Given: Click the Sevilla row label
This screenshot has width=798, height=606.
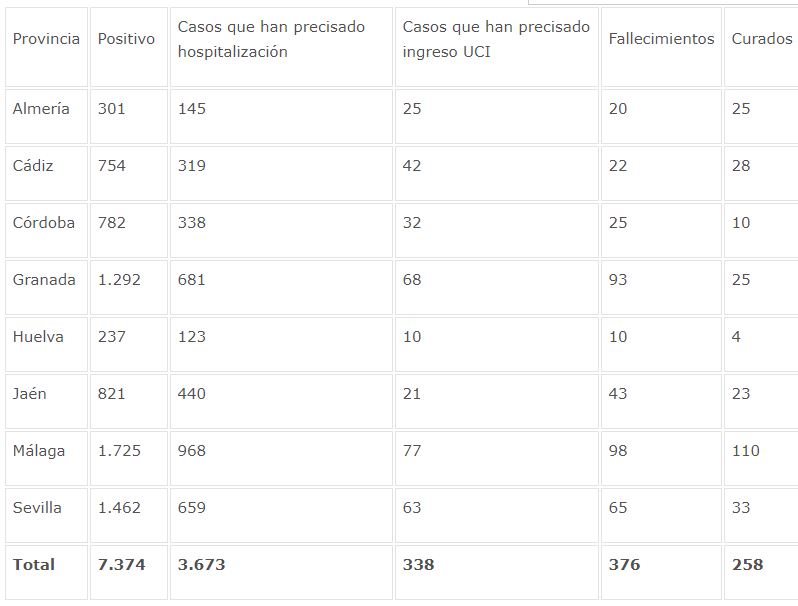Looking at the screenshot, I should coord(37,508).
